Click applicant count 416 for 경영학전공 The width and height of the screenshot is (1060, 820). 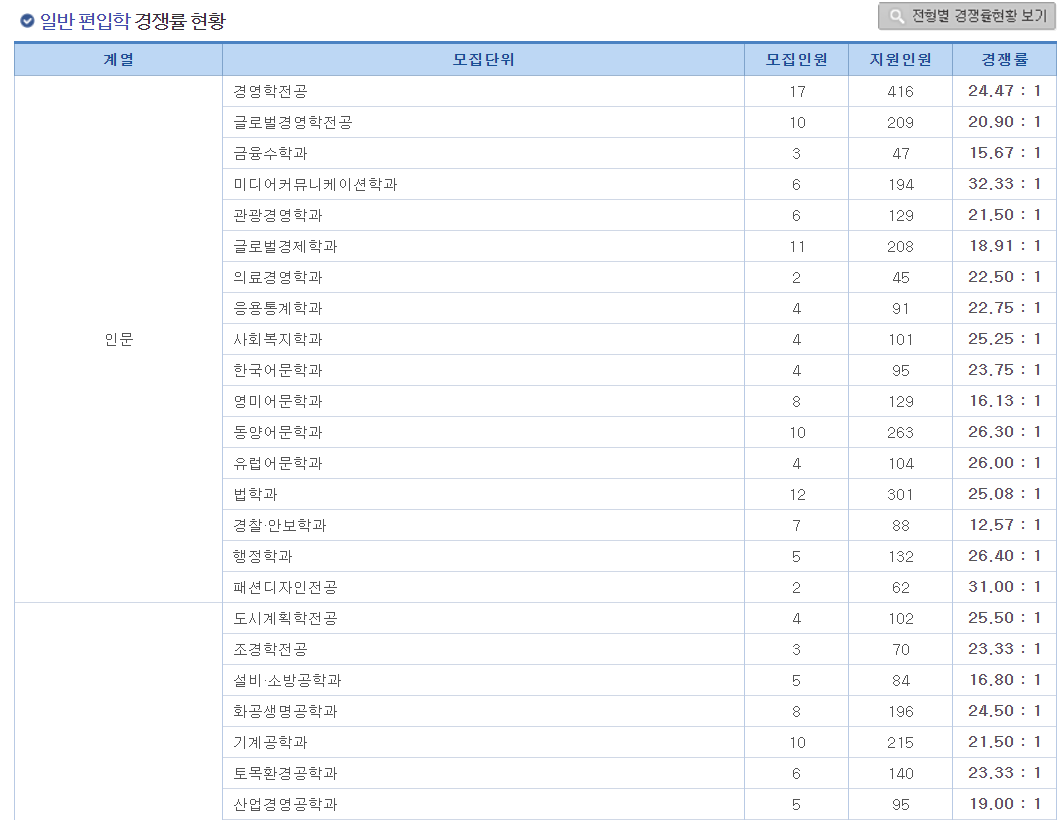(900, 91)
